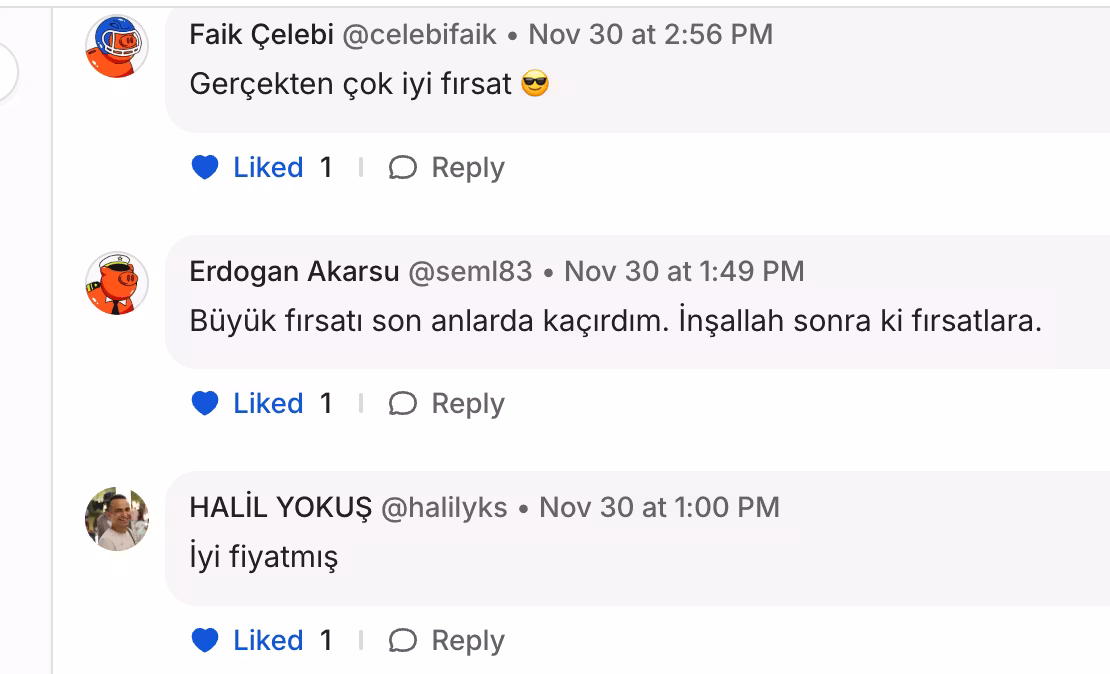Click the @seml83 username
This screenshot has width=1110, height=674.
pos(470,271)
